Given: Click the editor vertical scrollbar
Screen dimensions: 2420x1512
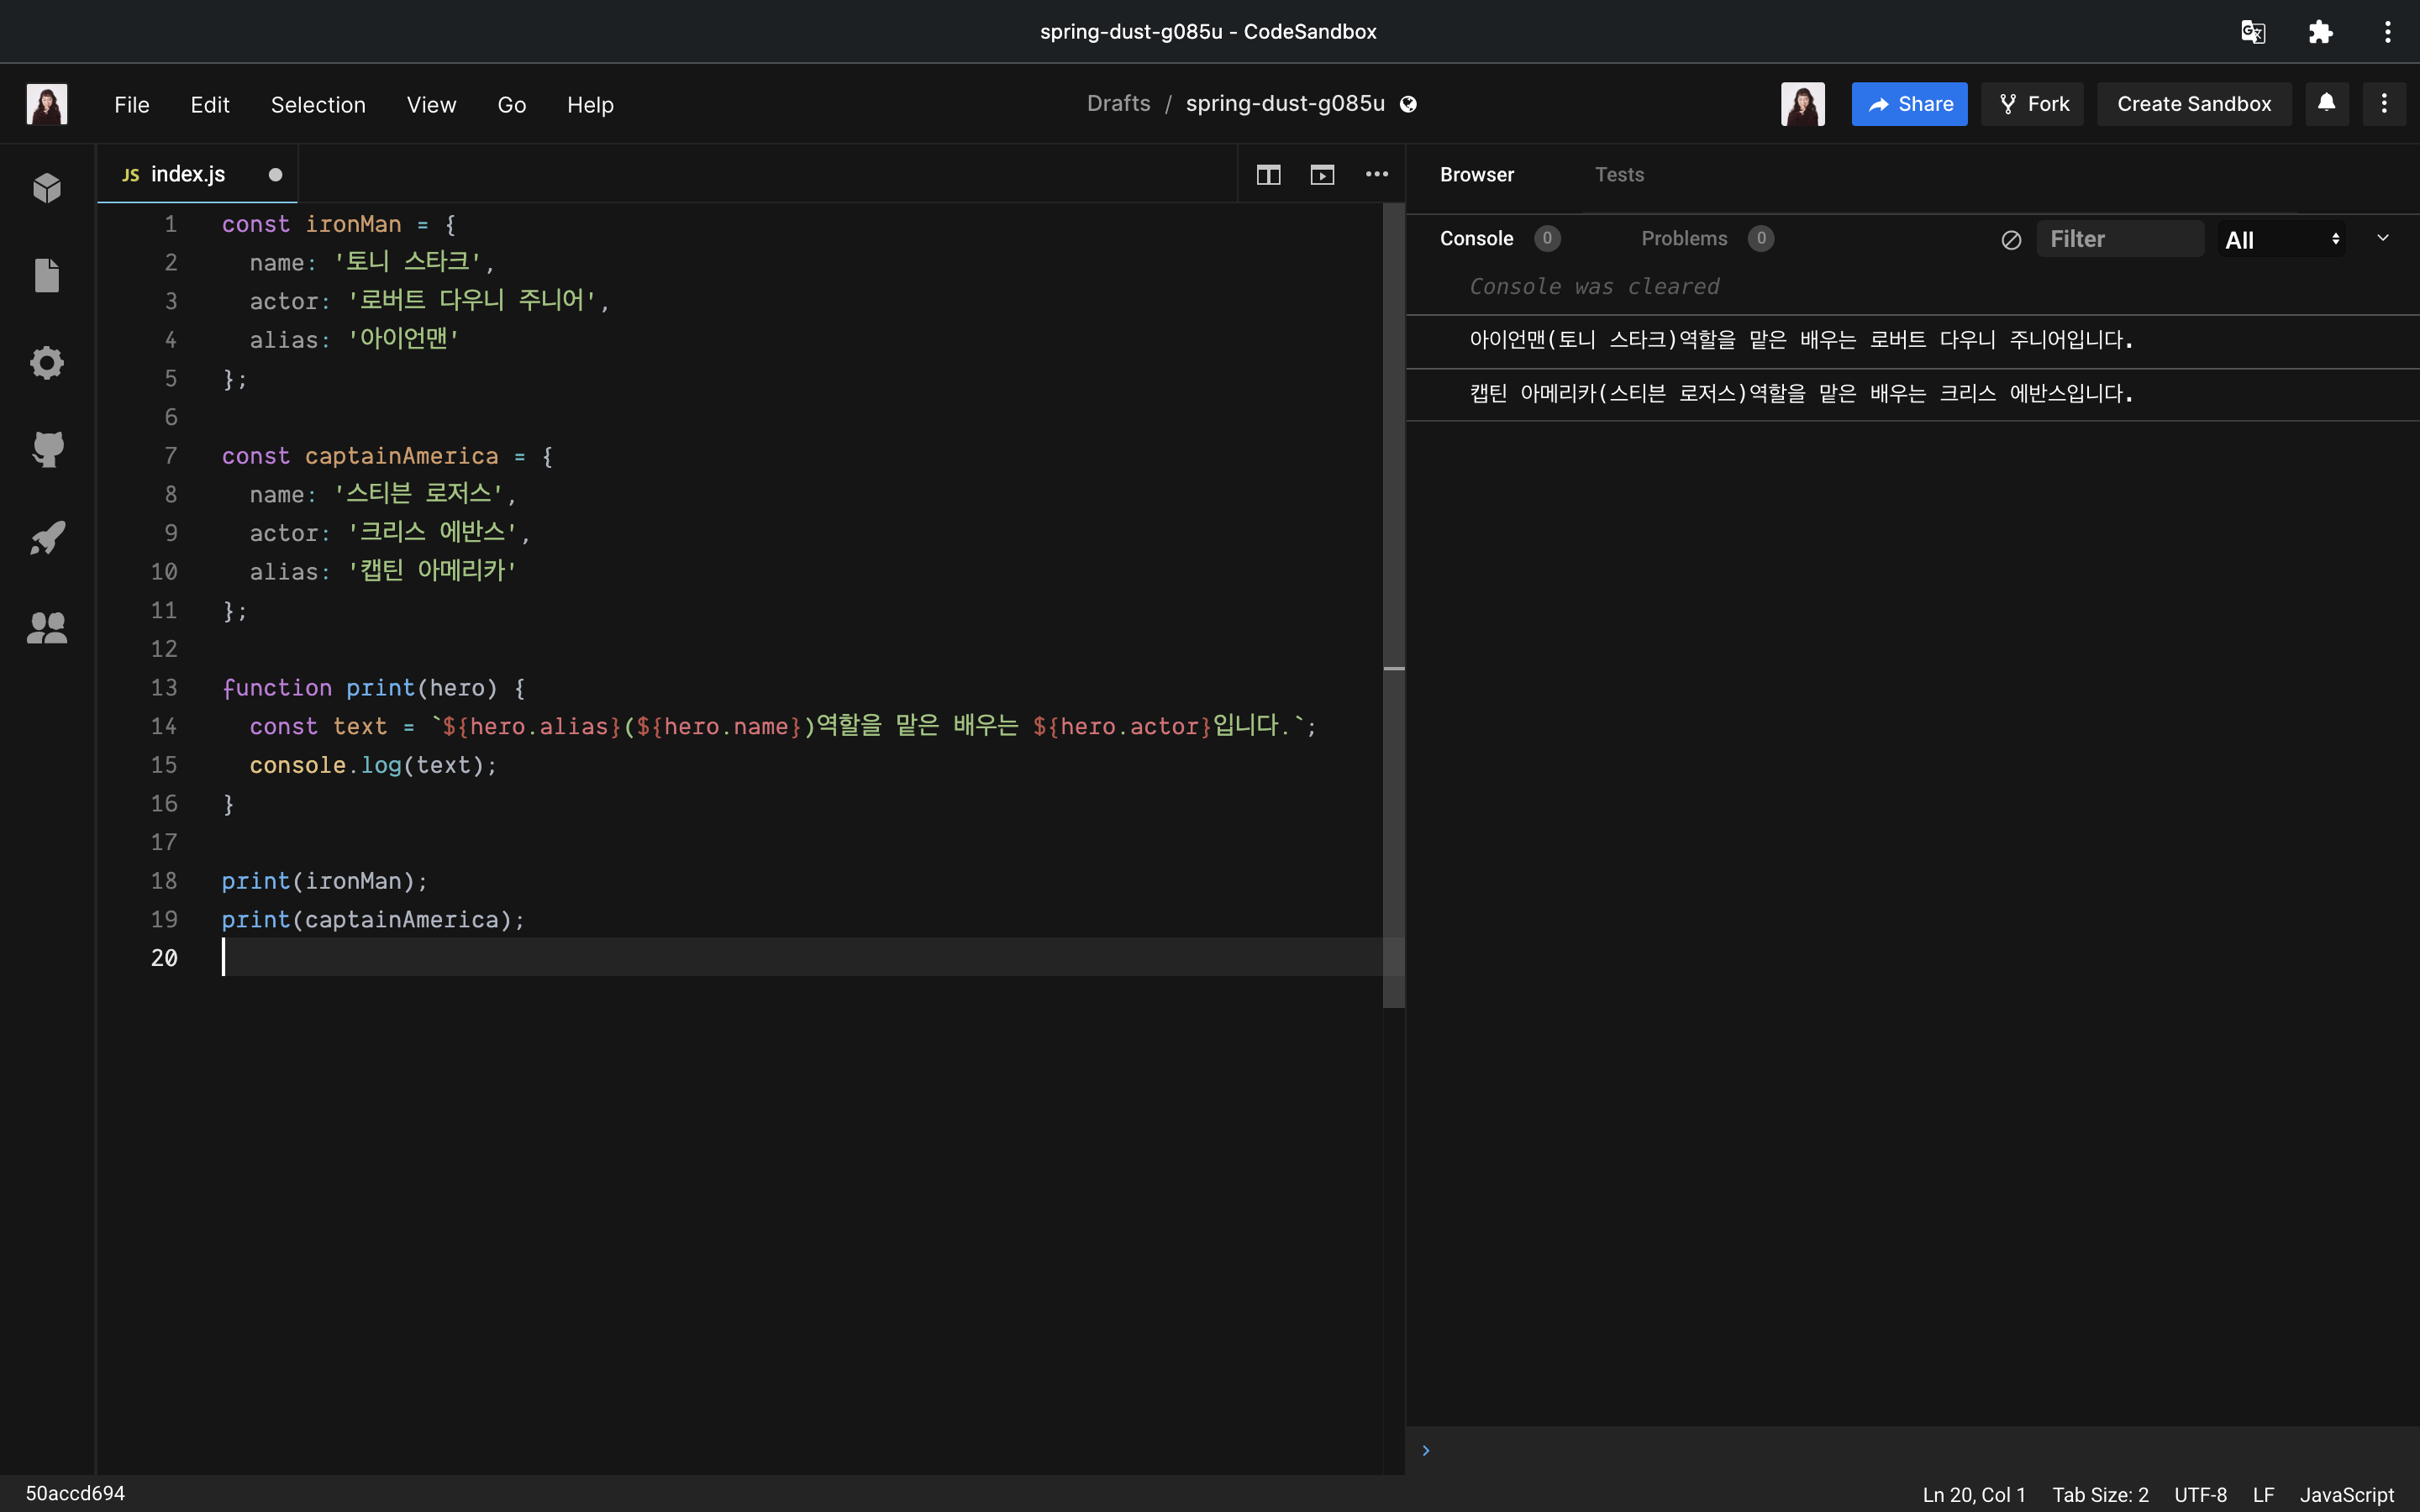Looking at the screenshot, I should [1394, 605].
